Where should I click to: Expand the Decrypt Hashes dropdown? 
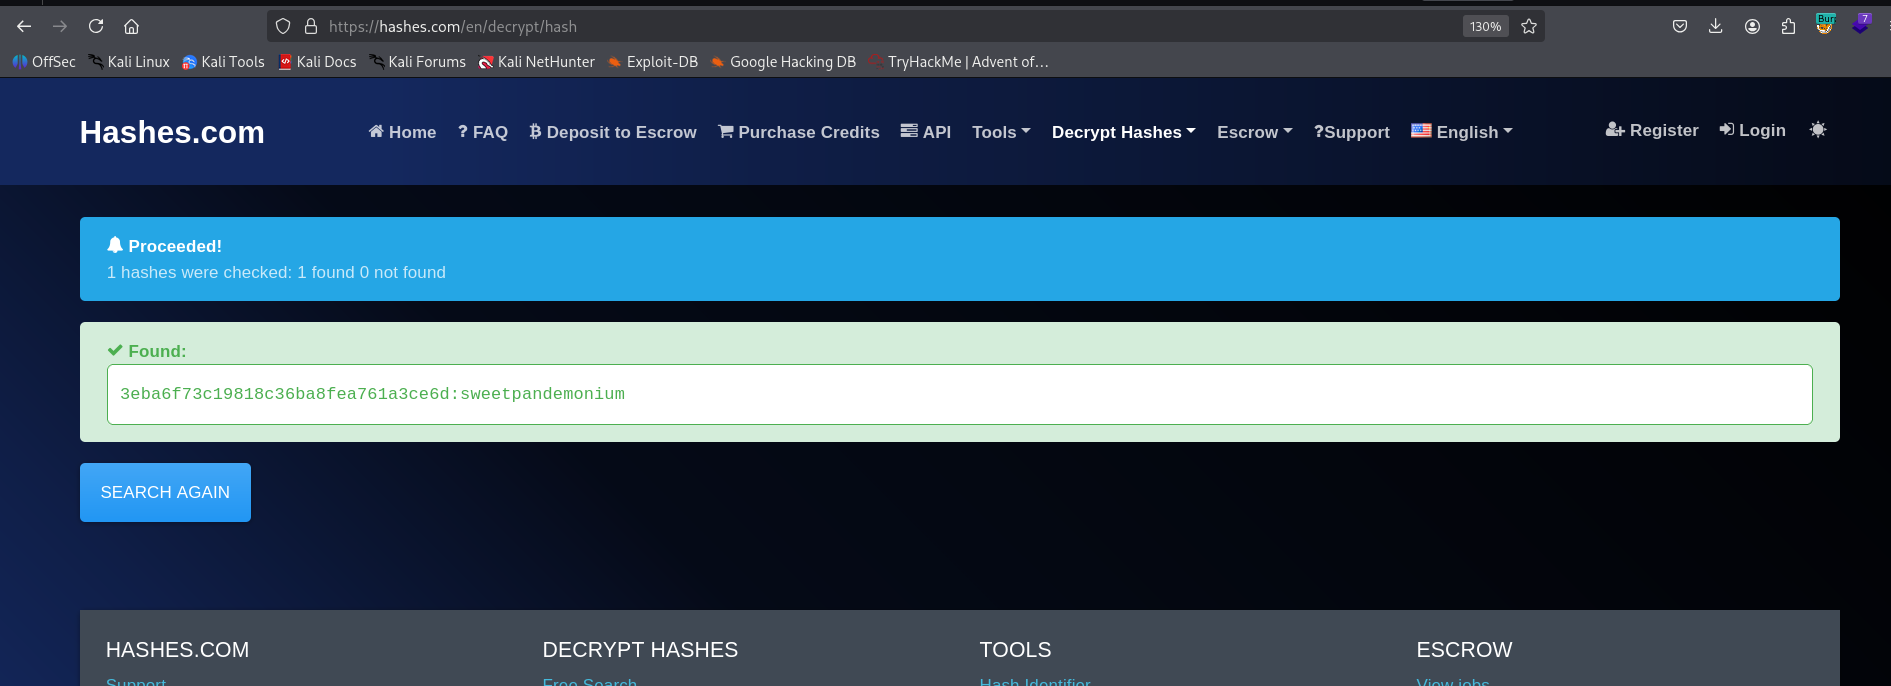click(1123, 132)
